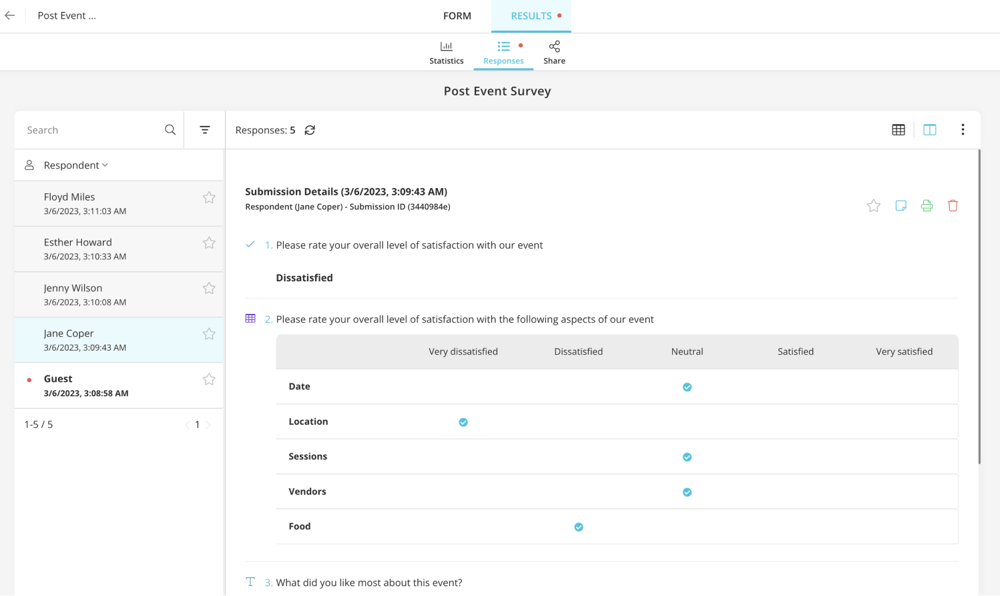Switch to split panel view

coord(930,130)
